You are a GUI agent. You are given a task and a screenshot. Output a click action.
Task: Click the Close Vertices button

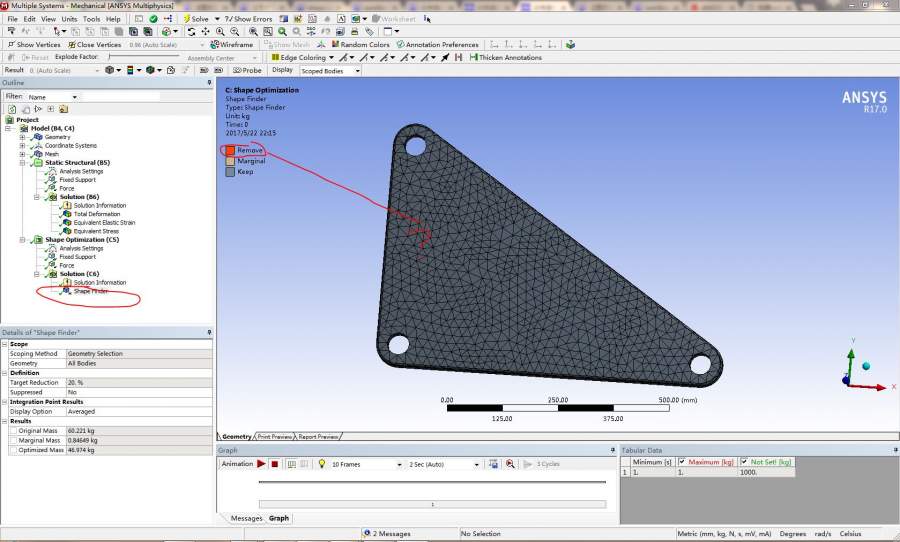[x=95, y=45]
